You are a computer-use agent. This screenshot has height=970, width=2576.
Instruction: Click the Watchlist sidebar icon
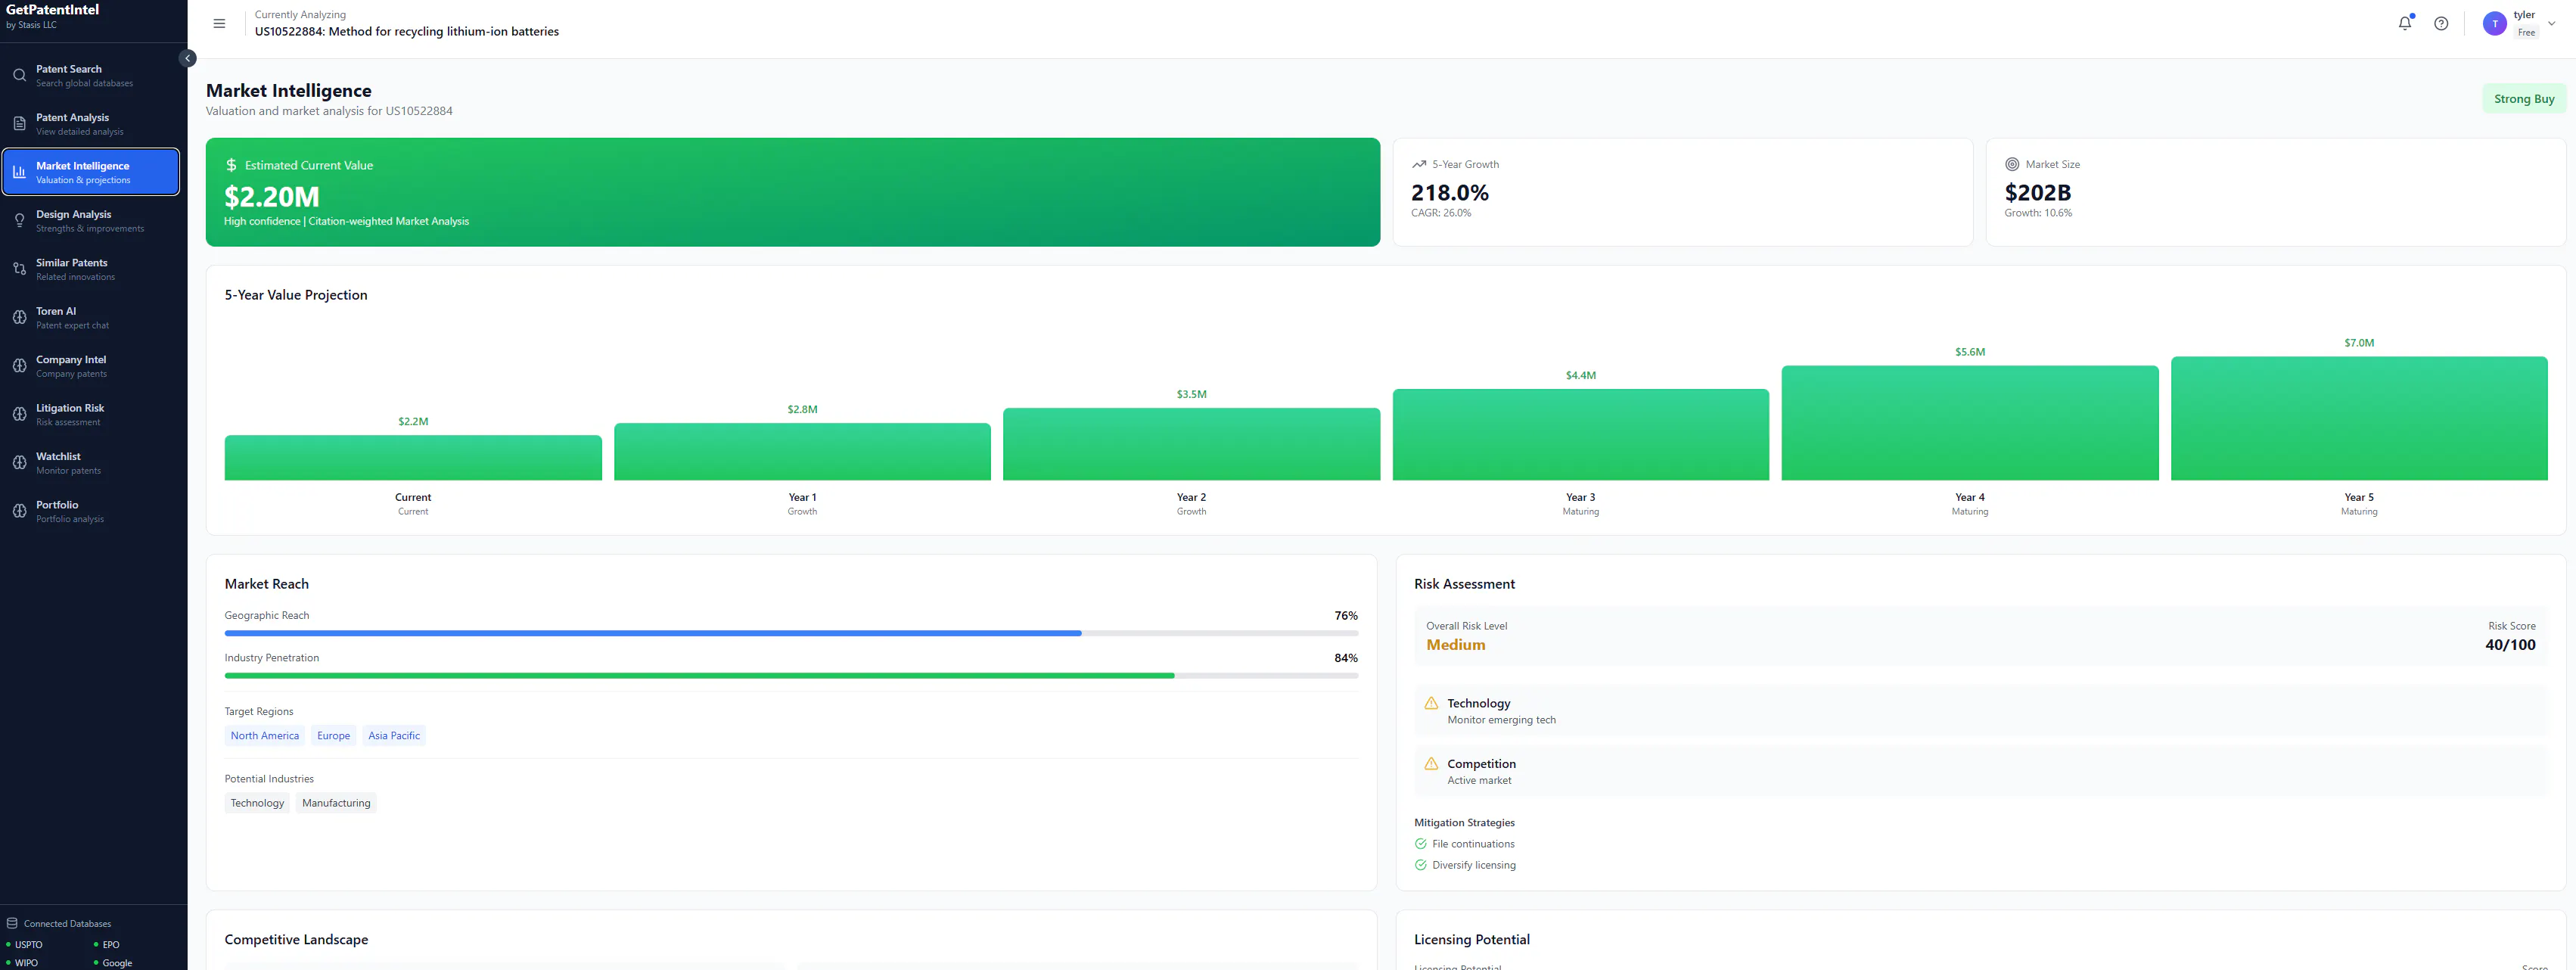(x=19, y=463)
